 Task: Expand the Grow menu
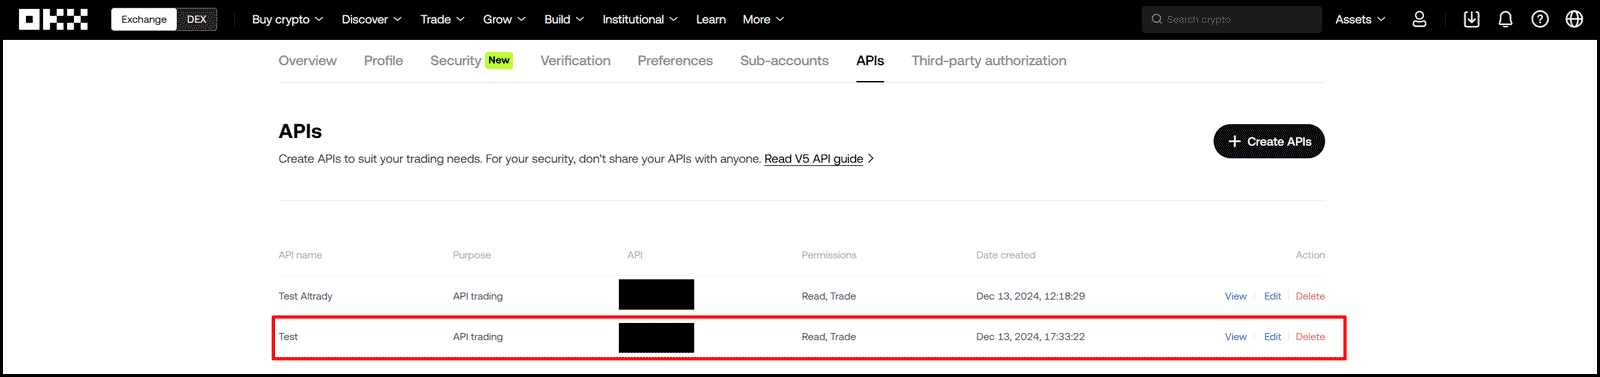[x=504, y=19]
